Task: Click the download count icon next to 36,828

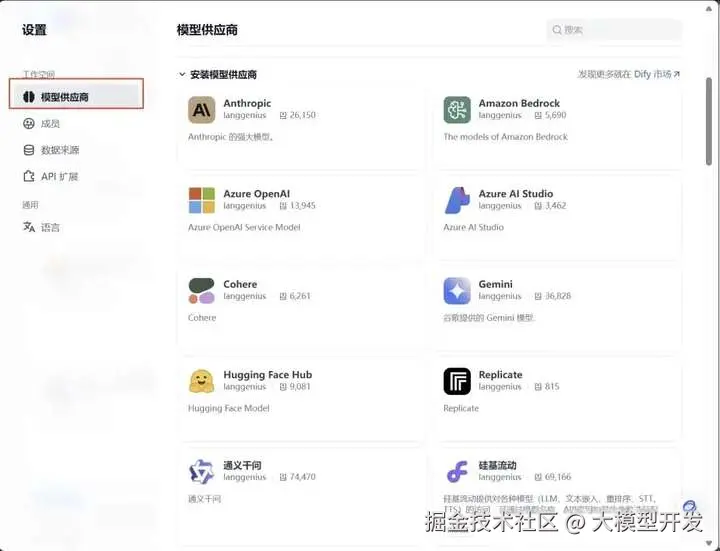Action: click(538, 296)
